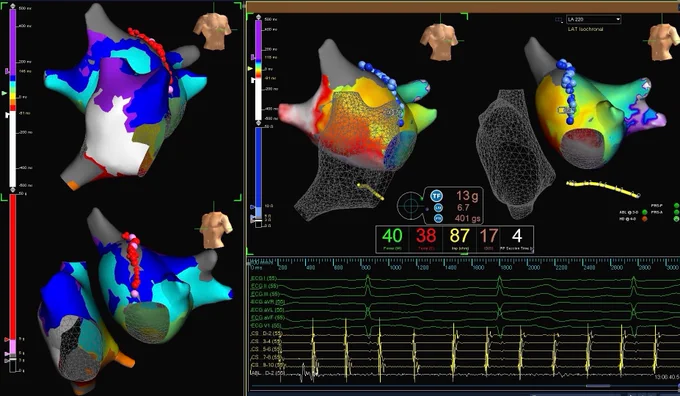Click the pink handle on bottom-left color bar
This screenshot has width=680, height=396.
click(x=7, y=354)
